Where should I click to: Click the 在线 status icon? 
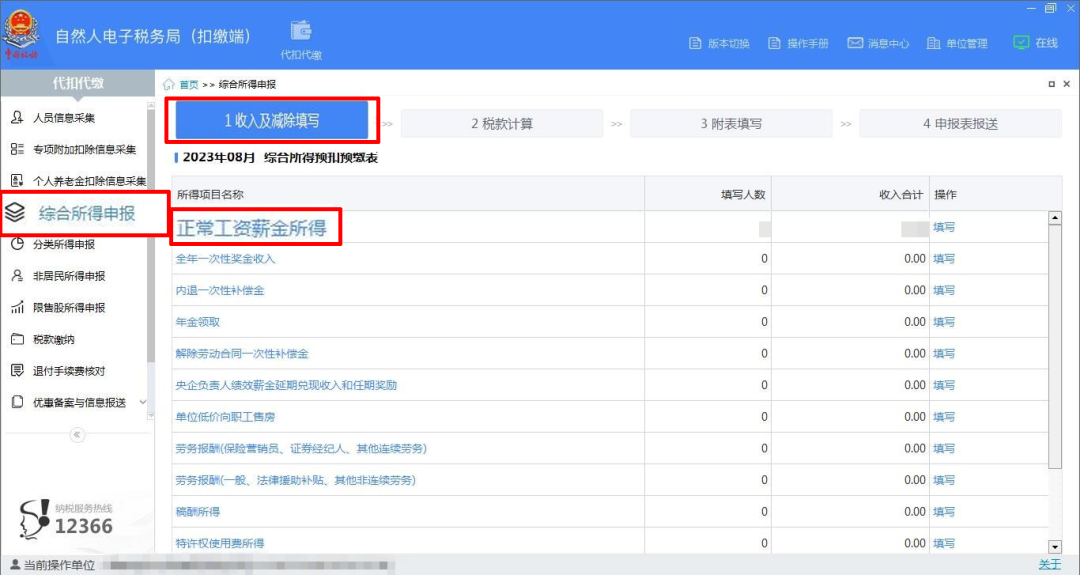click(x=1021, y=43)
